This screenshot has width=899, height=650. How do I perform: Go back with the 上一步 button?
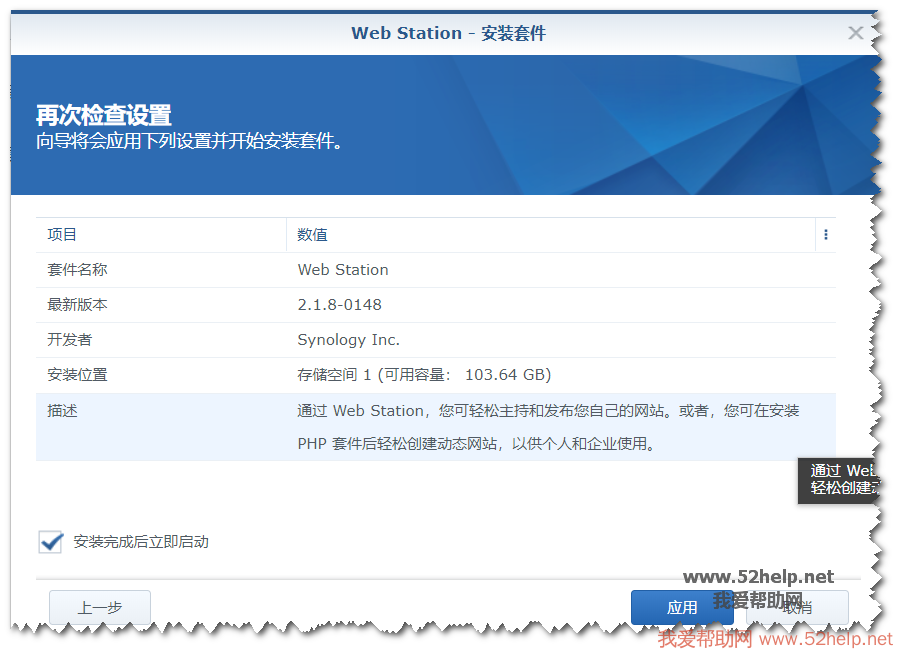pos(100,607)
